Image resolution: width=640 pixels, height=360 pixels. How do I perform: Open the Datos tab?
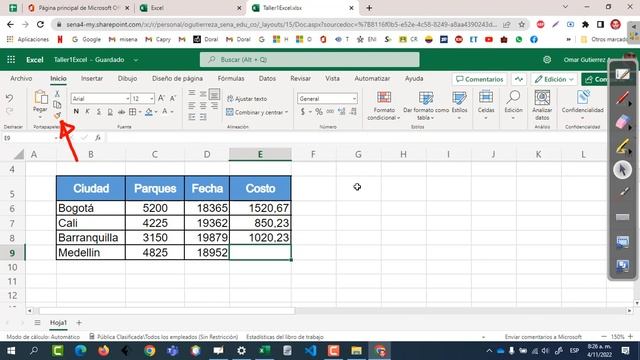[267, 78]
